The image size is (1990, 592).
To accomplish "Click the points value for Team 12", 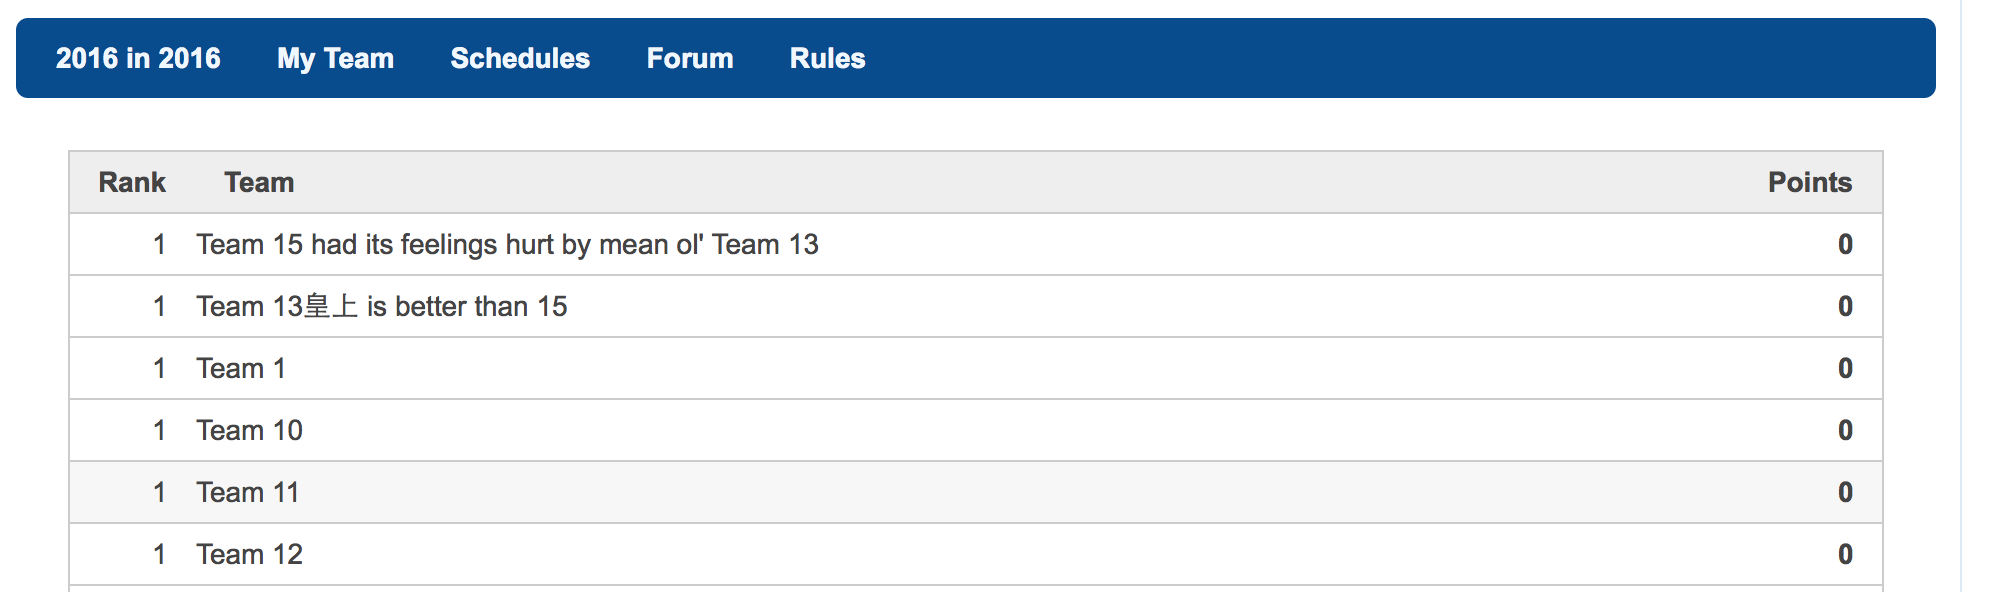I will coord(1845,554).
